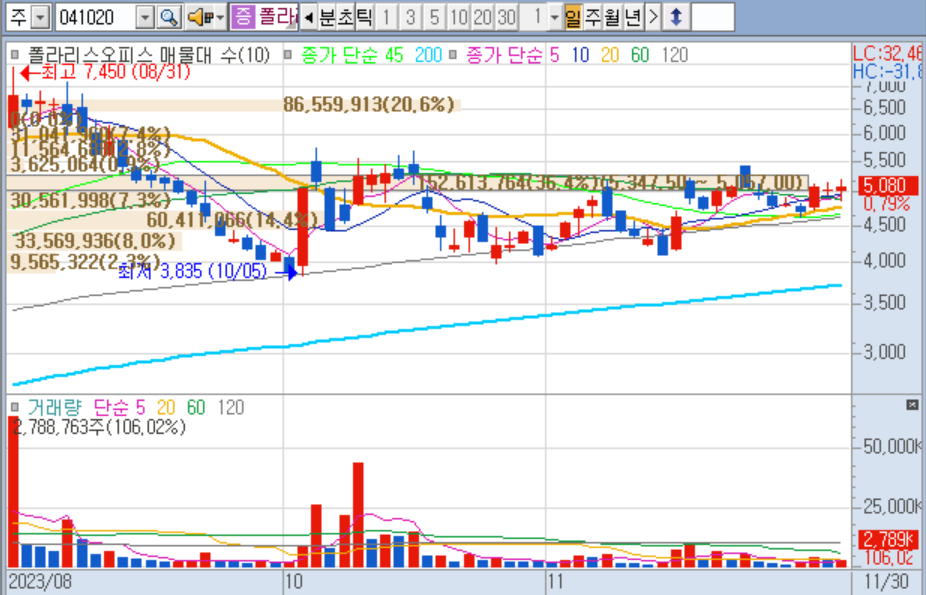Expand the dropdown arrow beside speaker icon

pyautogui.click(x=220, y=17)
